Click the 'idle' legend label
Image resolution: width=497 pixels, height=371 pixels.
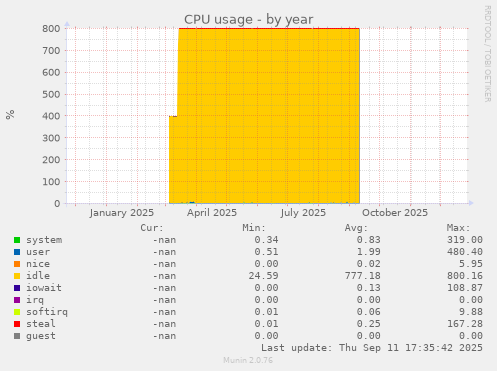pyautogui.click(x=38, y=276)
